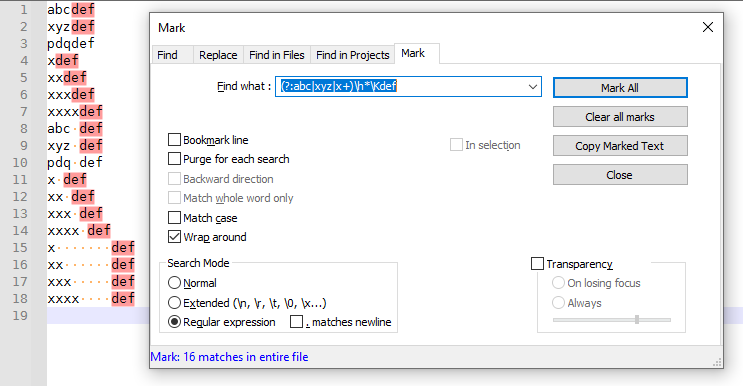Switch to the Find tab
743x386 pixels.
(168, 55)
